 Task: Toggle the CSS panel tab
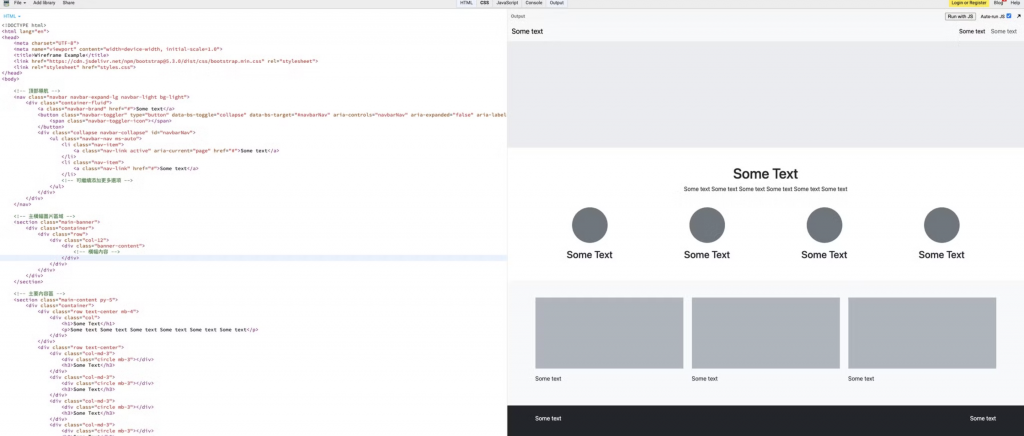coord(485,3)
